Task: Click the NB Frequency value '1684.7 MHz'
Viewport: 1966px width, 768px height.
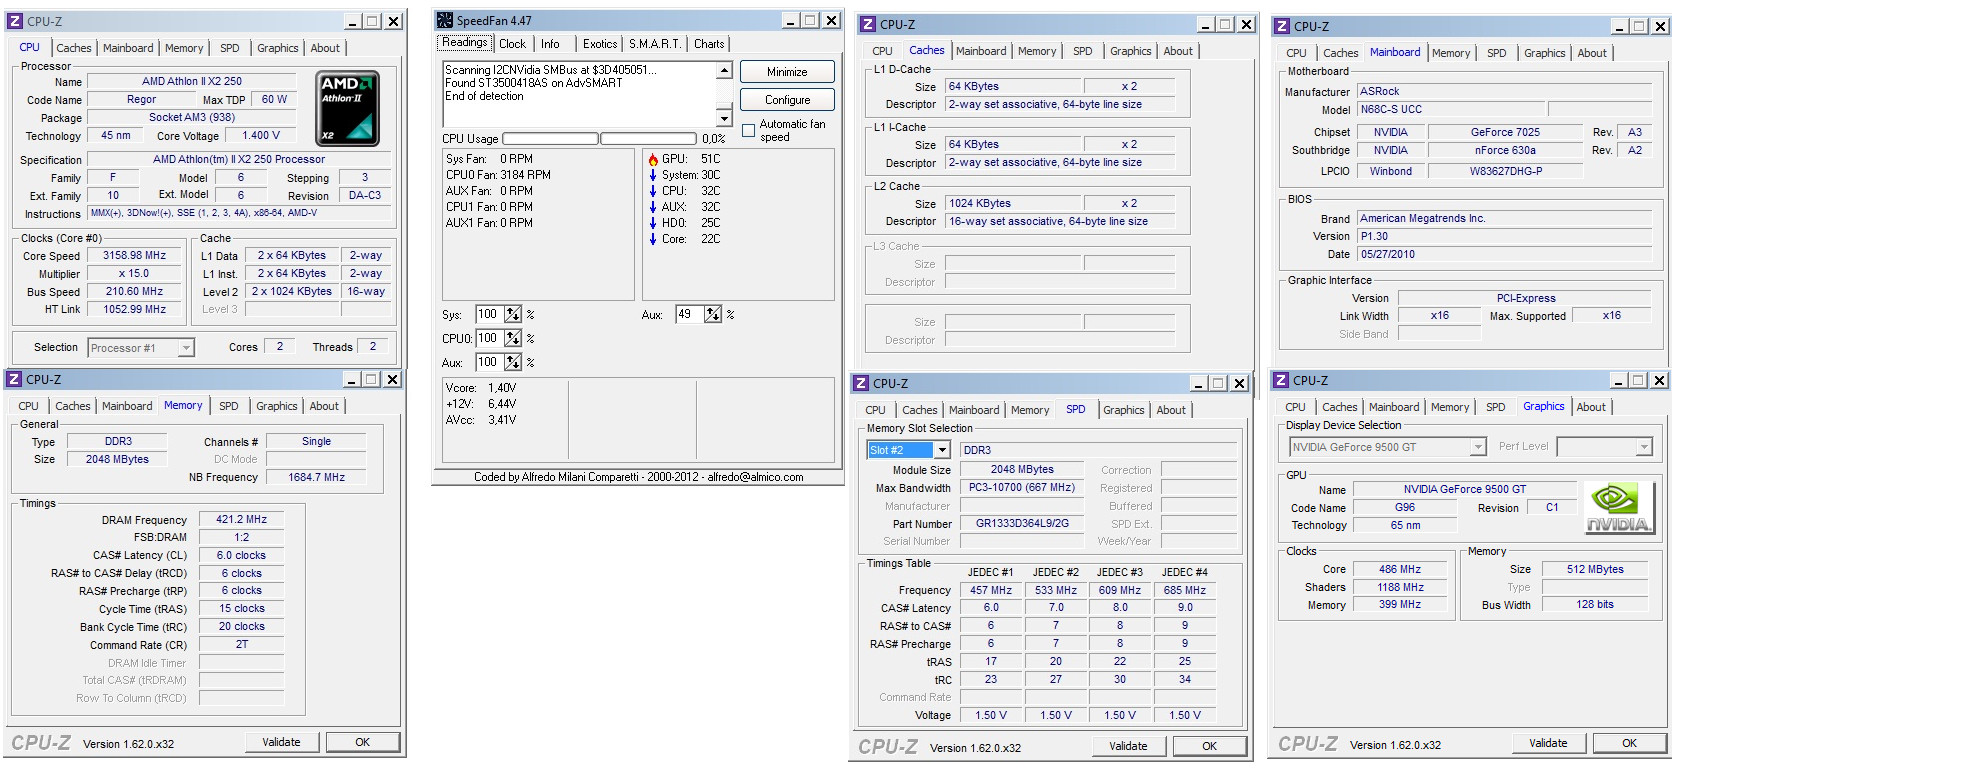Action: click(317, 478)
